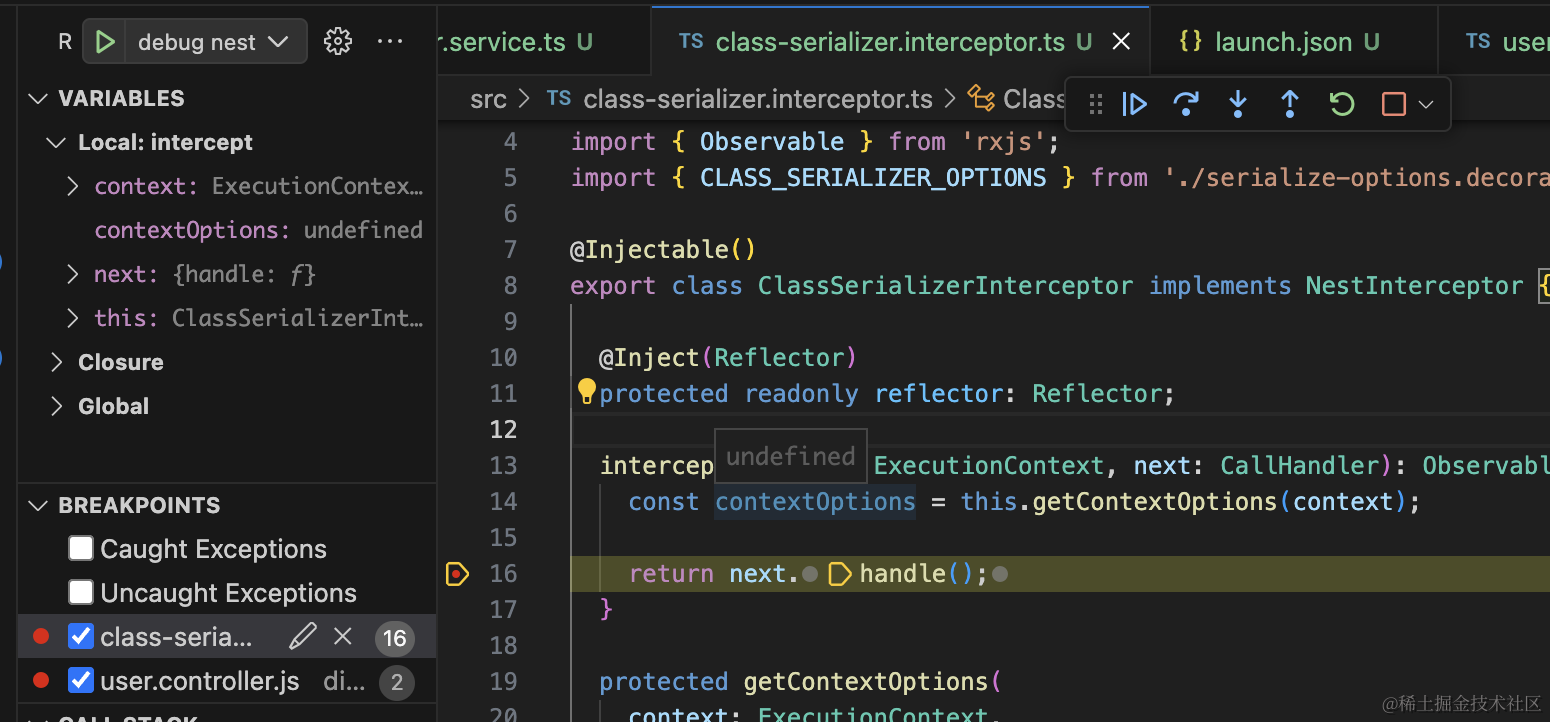This screenshot has height=722, width=1550.
Task: Step into the next function call
Action: 1238,104
